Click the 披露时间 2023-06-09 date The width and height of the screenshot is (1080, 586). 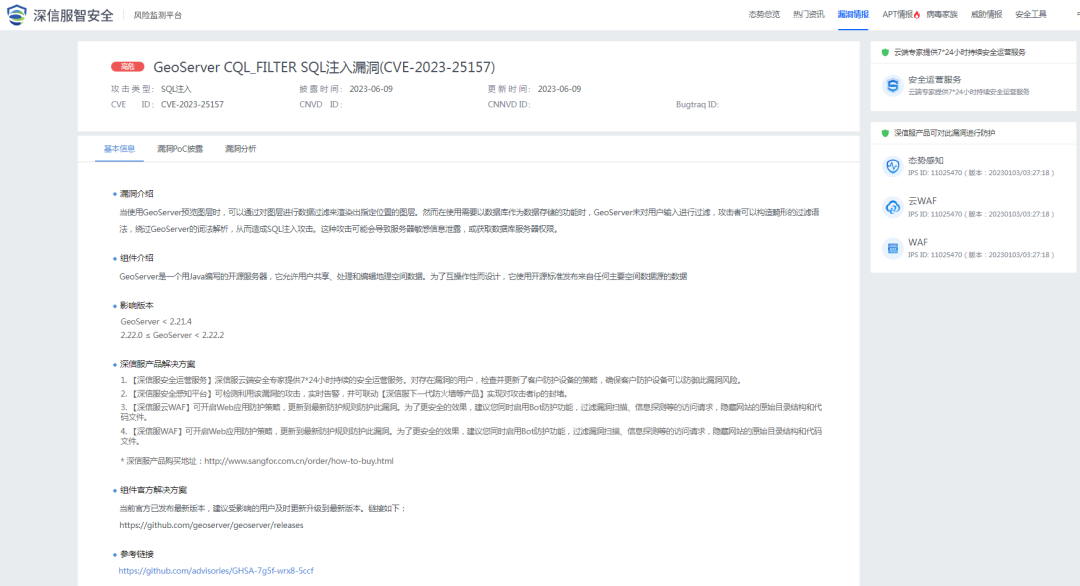click(x=371, y=90)
